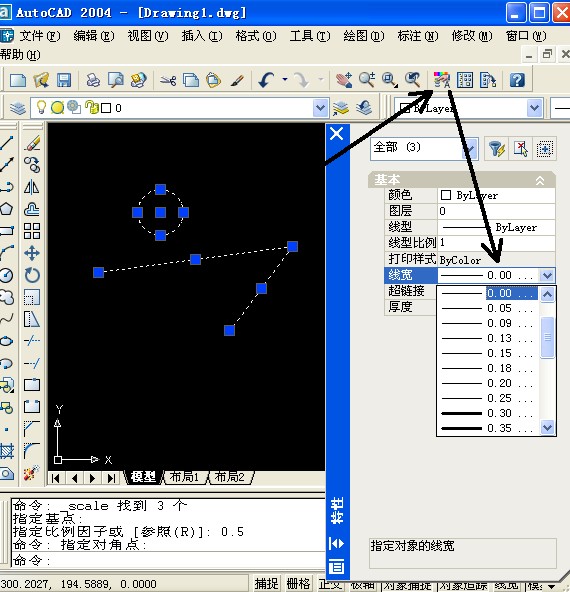Click the Cut scissors icon
This screenshot has width=570, height=592.
pyautogui.click(x=168, y=80)
